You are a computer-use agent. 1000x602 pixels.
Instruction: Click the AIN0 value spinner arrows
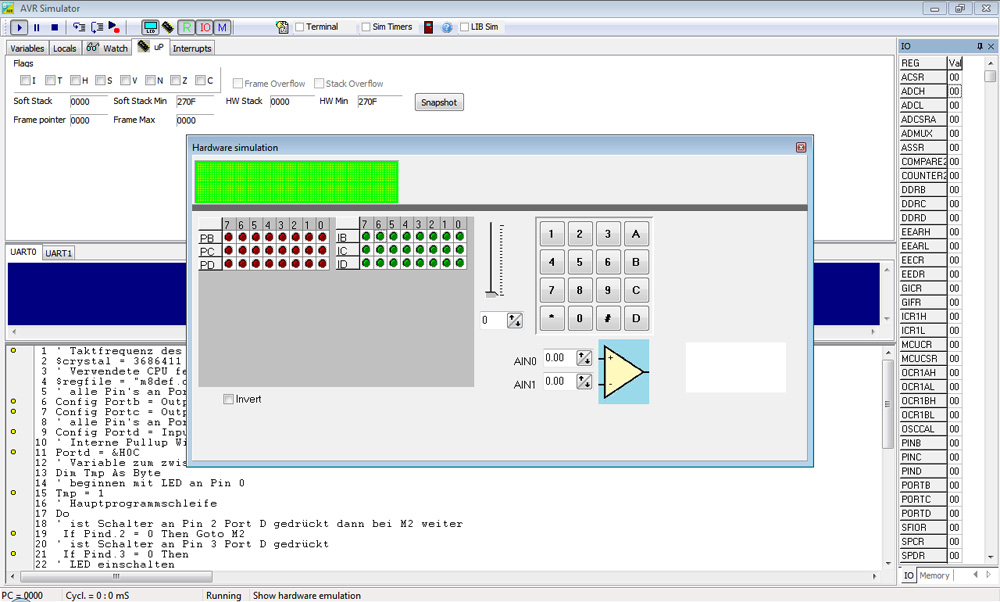coord(584,358)
